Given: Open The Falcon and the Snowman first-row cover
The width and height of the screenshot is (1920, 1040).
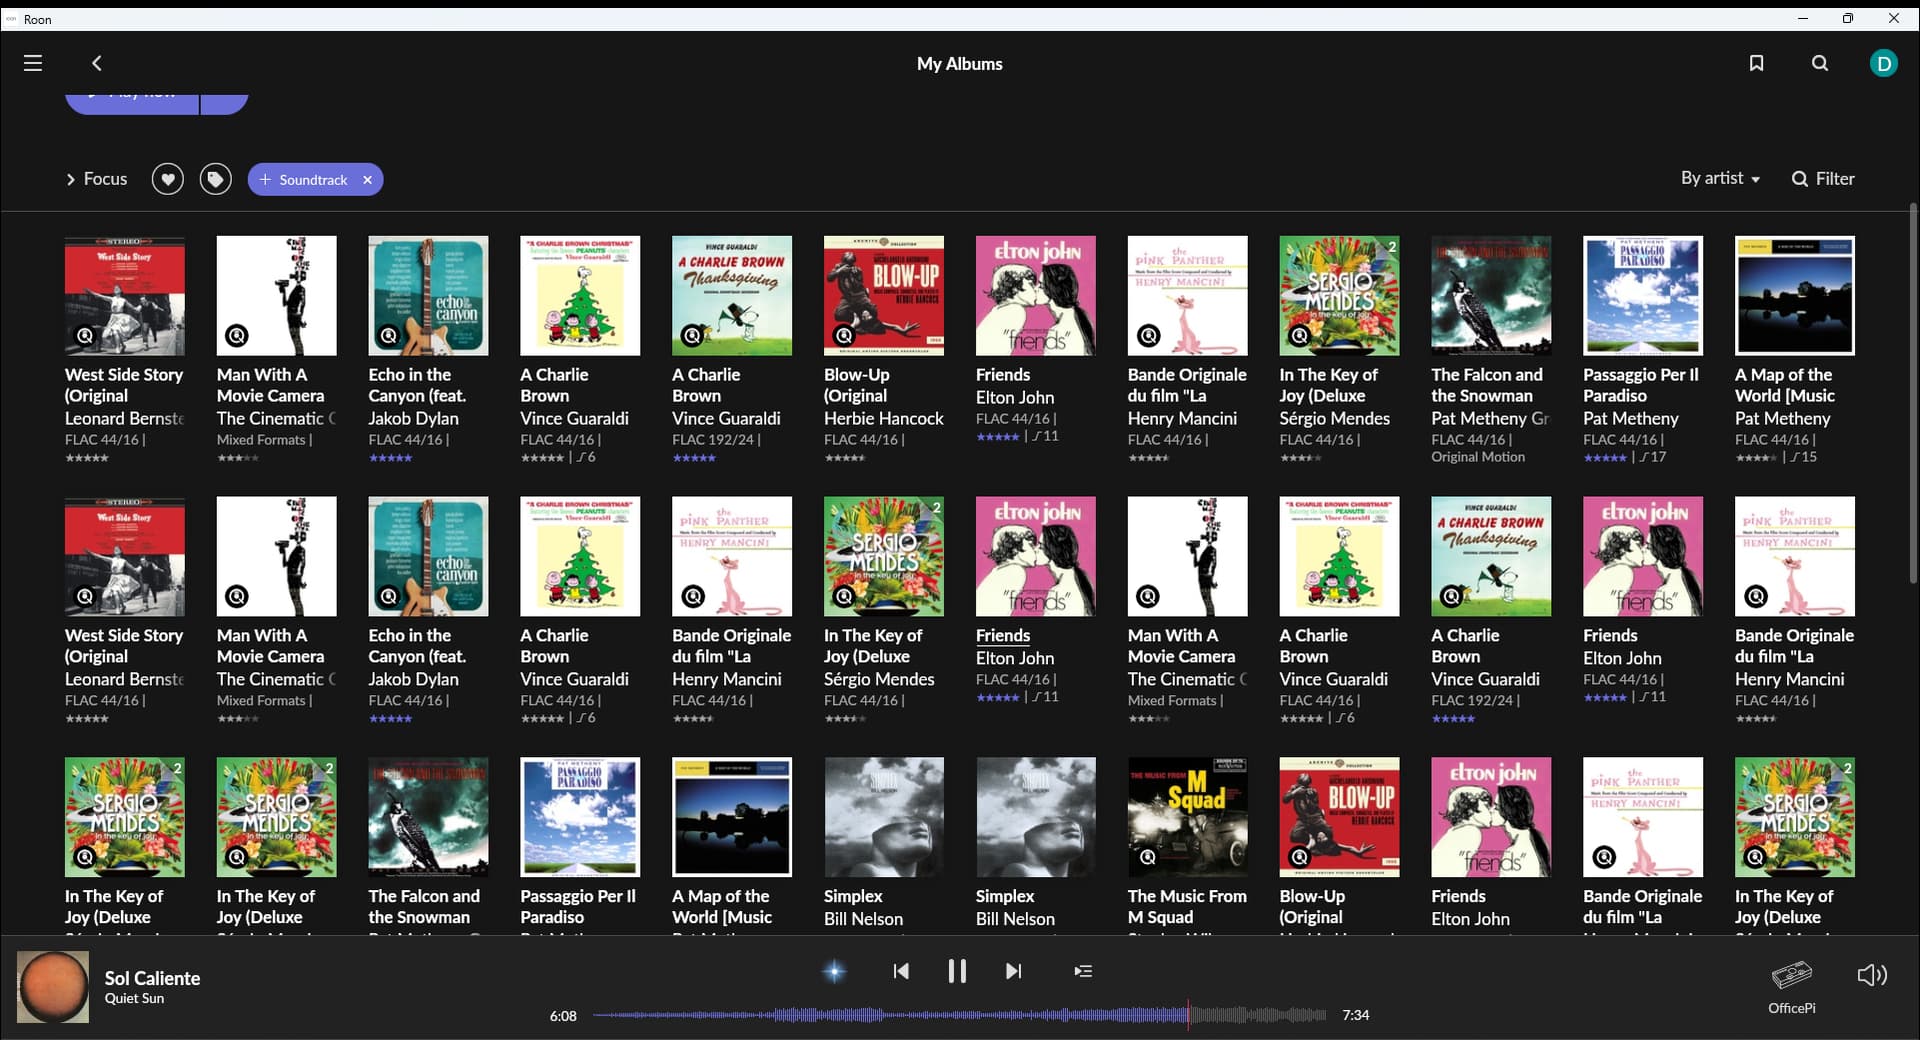Looking at the screenshot, I should coord(1491,296).
